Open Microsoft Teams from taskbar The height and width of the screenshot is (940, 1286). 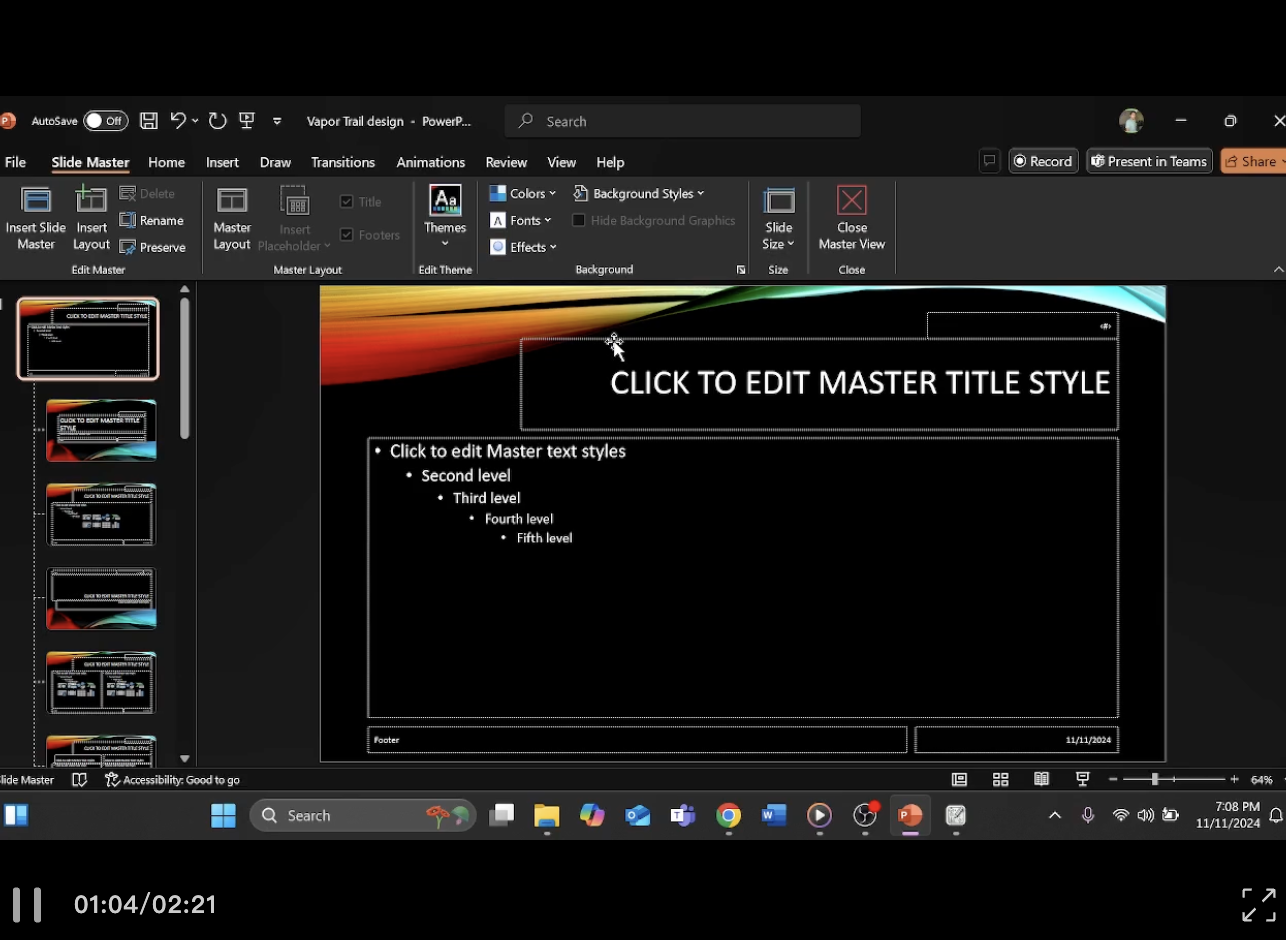[682, 816]
